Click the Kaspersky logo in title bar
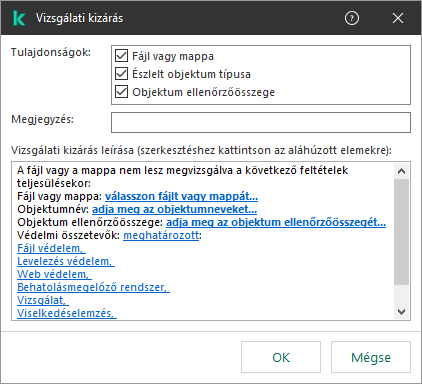 [19, 18]
